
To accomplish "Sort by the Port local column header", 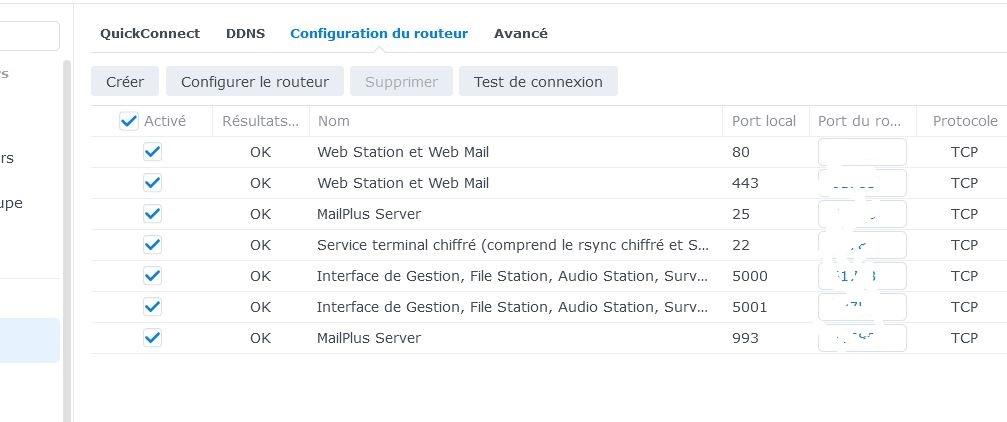I will 764,121.
